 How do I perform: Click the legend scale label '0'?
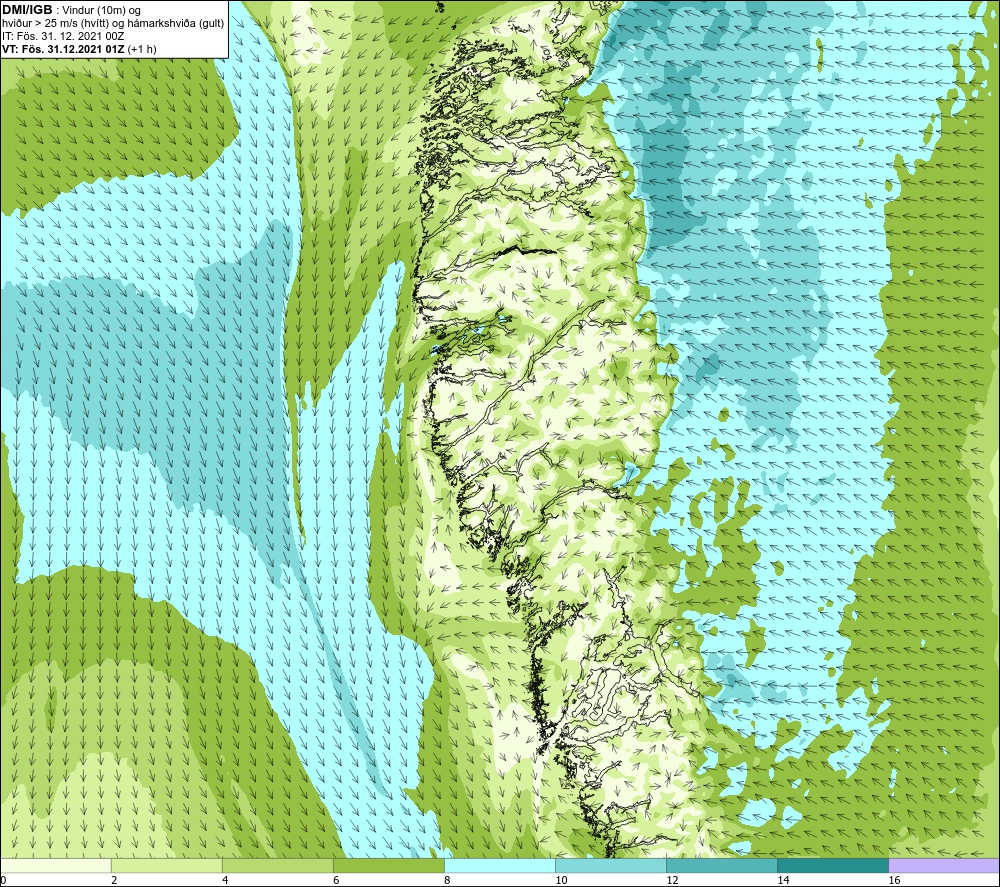[x=3, y=880]
